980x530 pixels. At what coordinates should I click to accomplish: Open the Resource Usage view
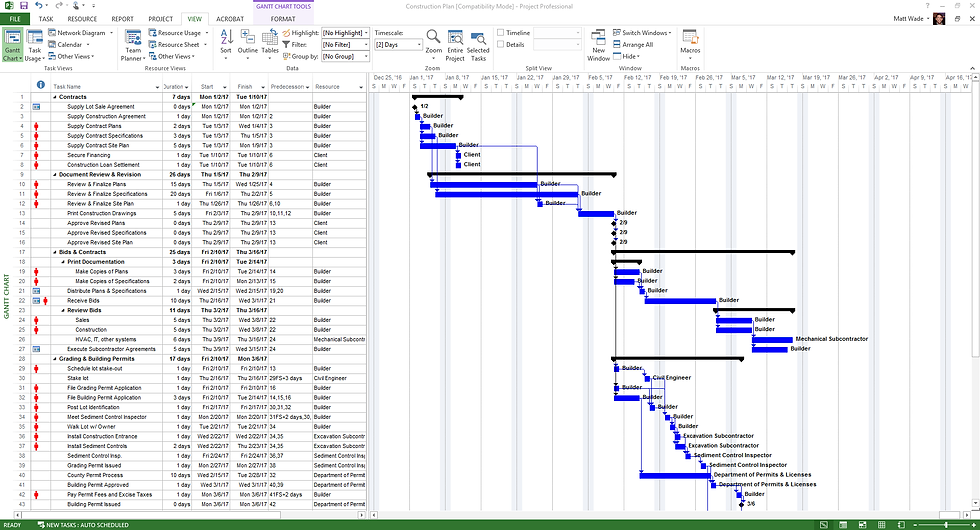[179, 32]
